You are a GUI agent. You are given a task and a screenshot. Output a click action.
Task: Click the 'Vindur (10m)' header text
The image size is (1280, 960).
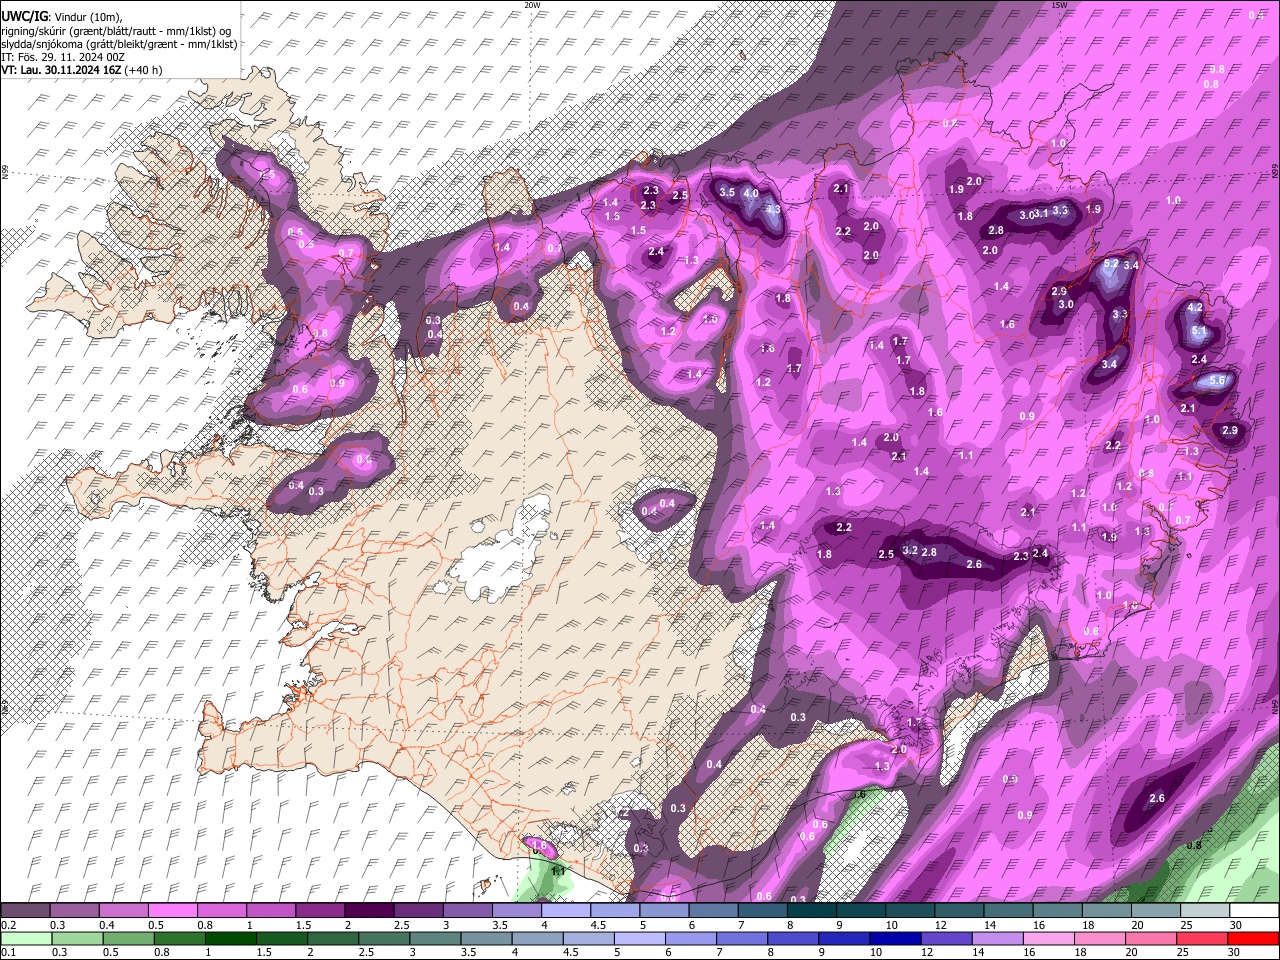(x=87, y=17)
